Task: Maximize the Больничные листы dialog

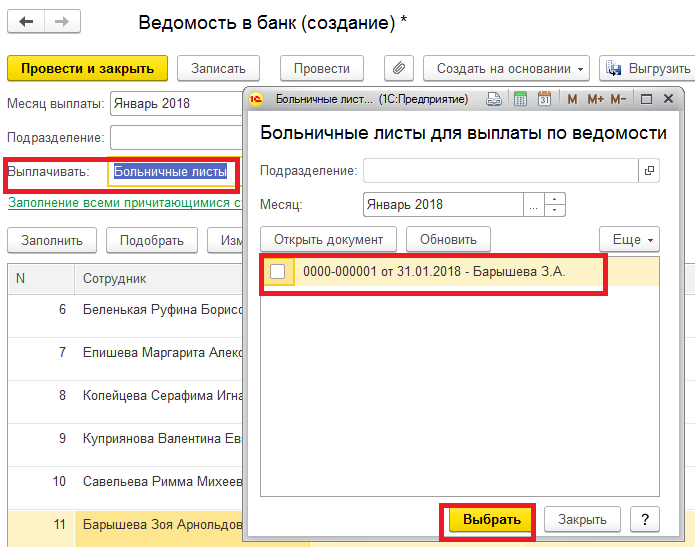Action: (x=646, y=99)
